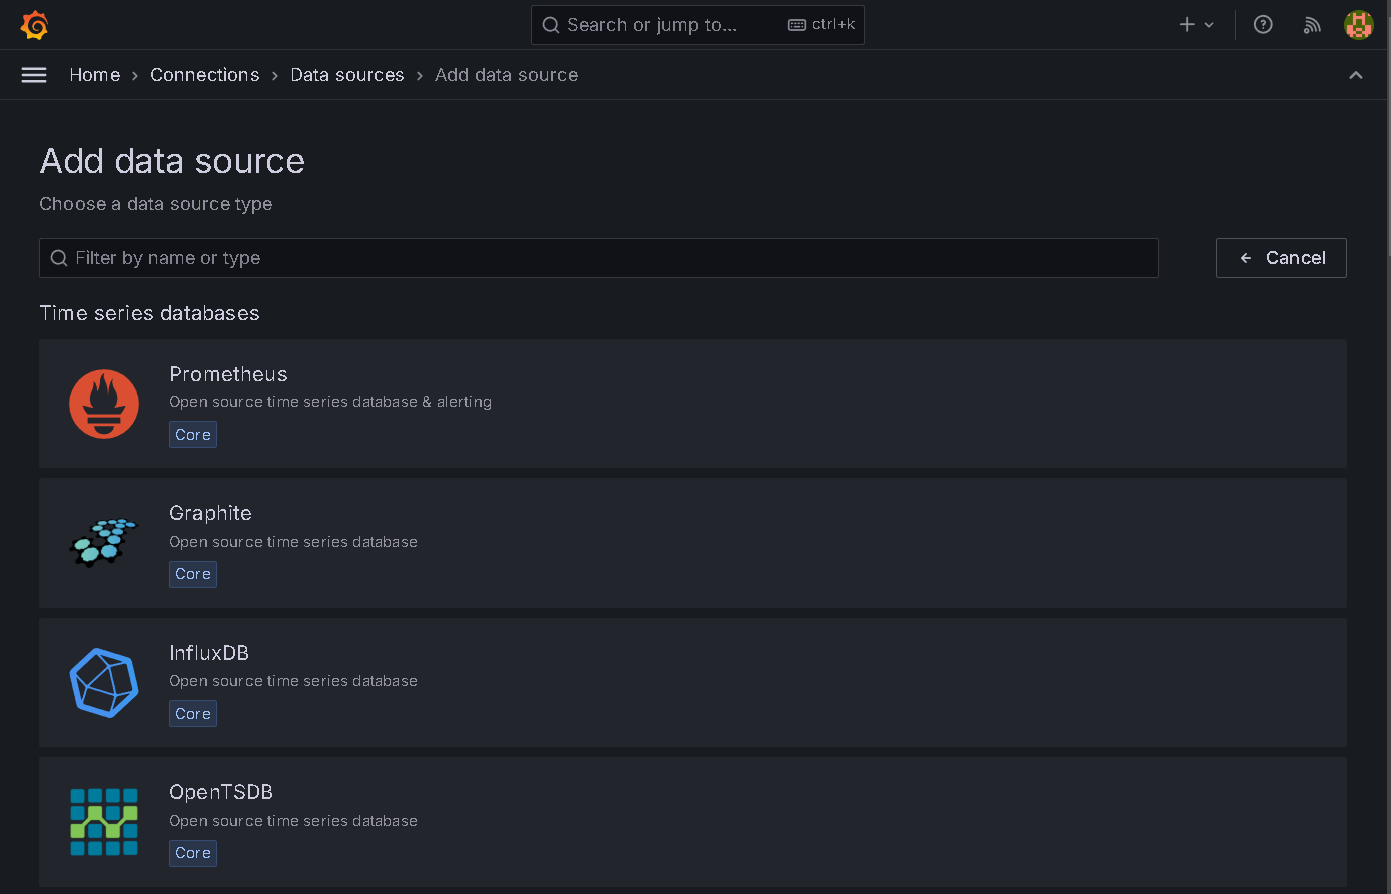1391x894 pixels.
Task: Click the plus add-new icon
Action: pyautogui.click(x=1187, y=25)
